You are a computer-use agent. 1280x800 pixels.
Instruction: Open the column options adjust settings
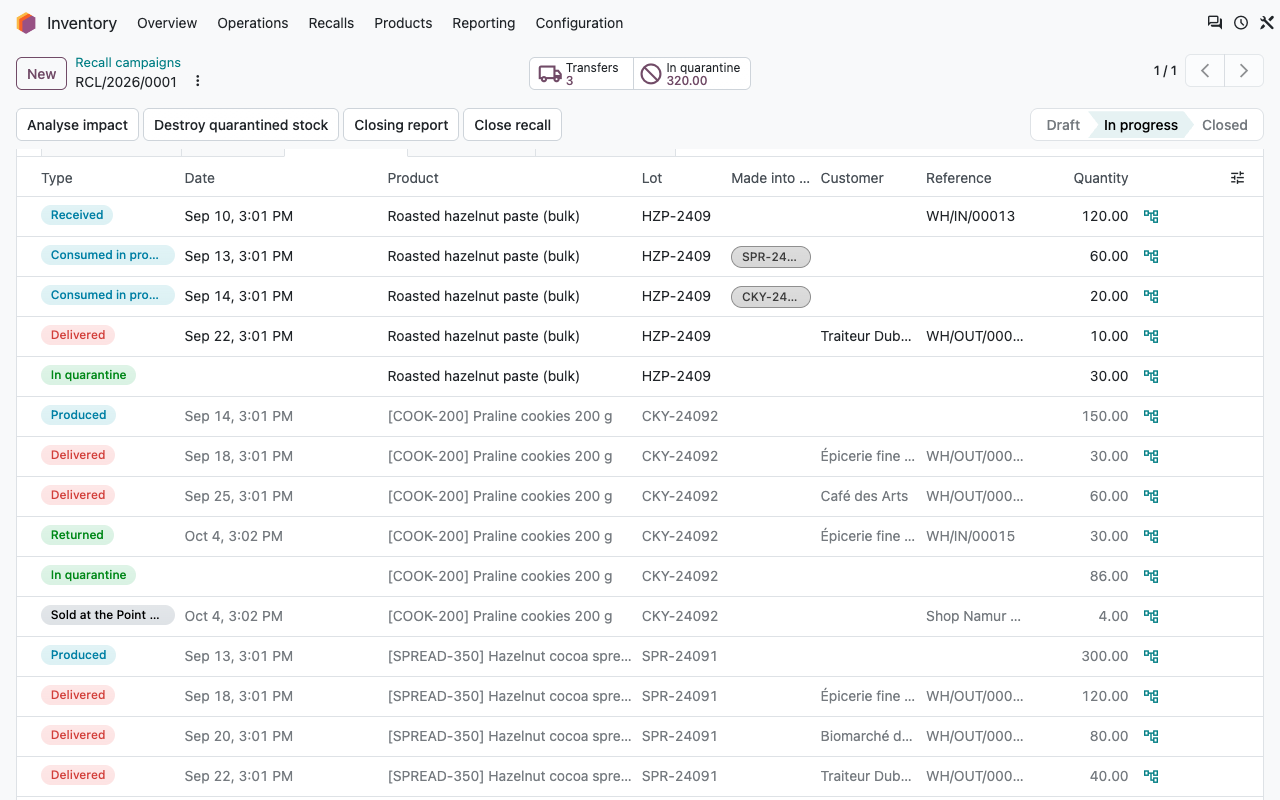[x=1237, y=178]
